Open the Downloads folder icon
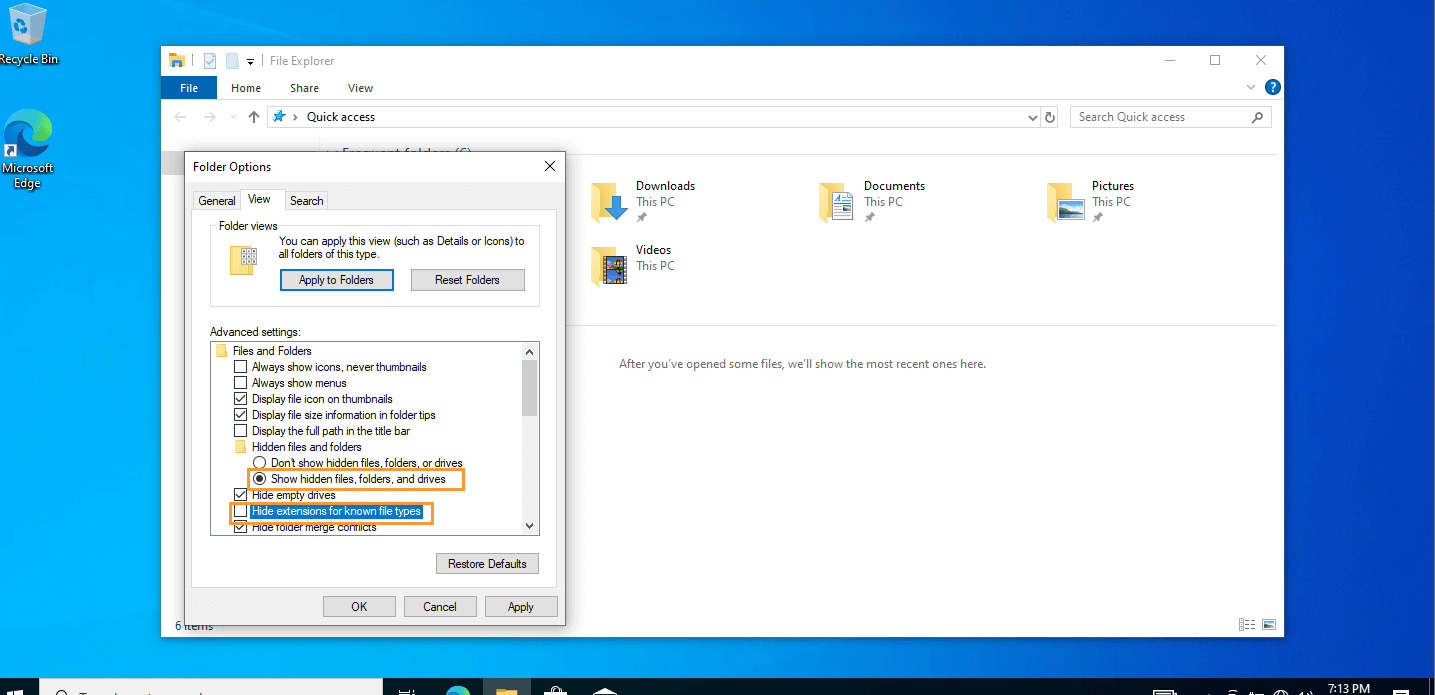This screenshot has height=695, width=1435. tap(608, 203)
